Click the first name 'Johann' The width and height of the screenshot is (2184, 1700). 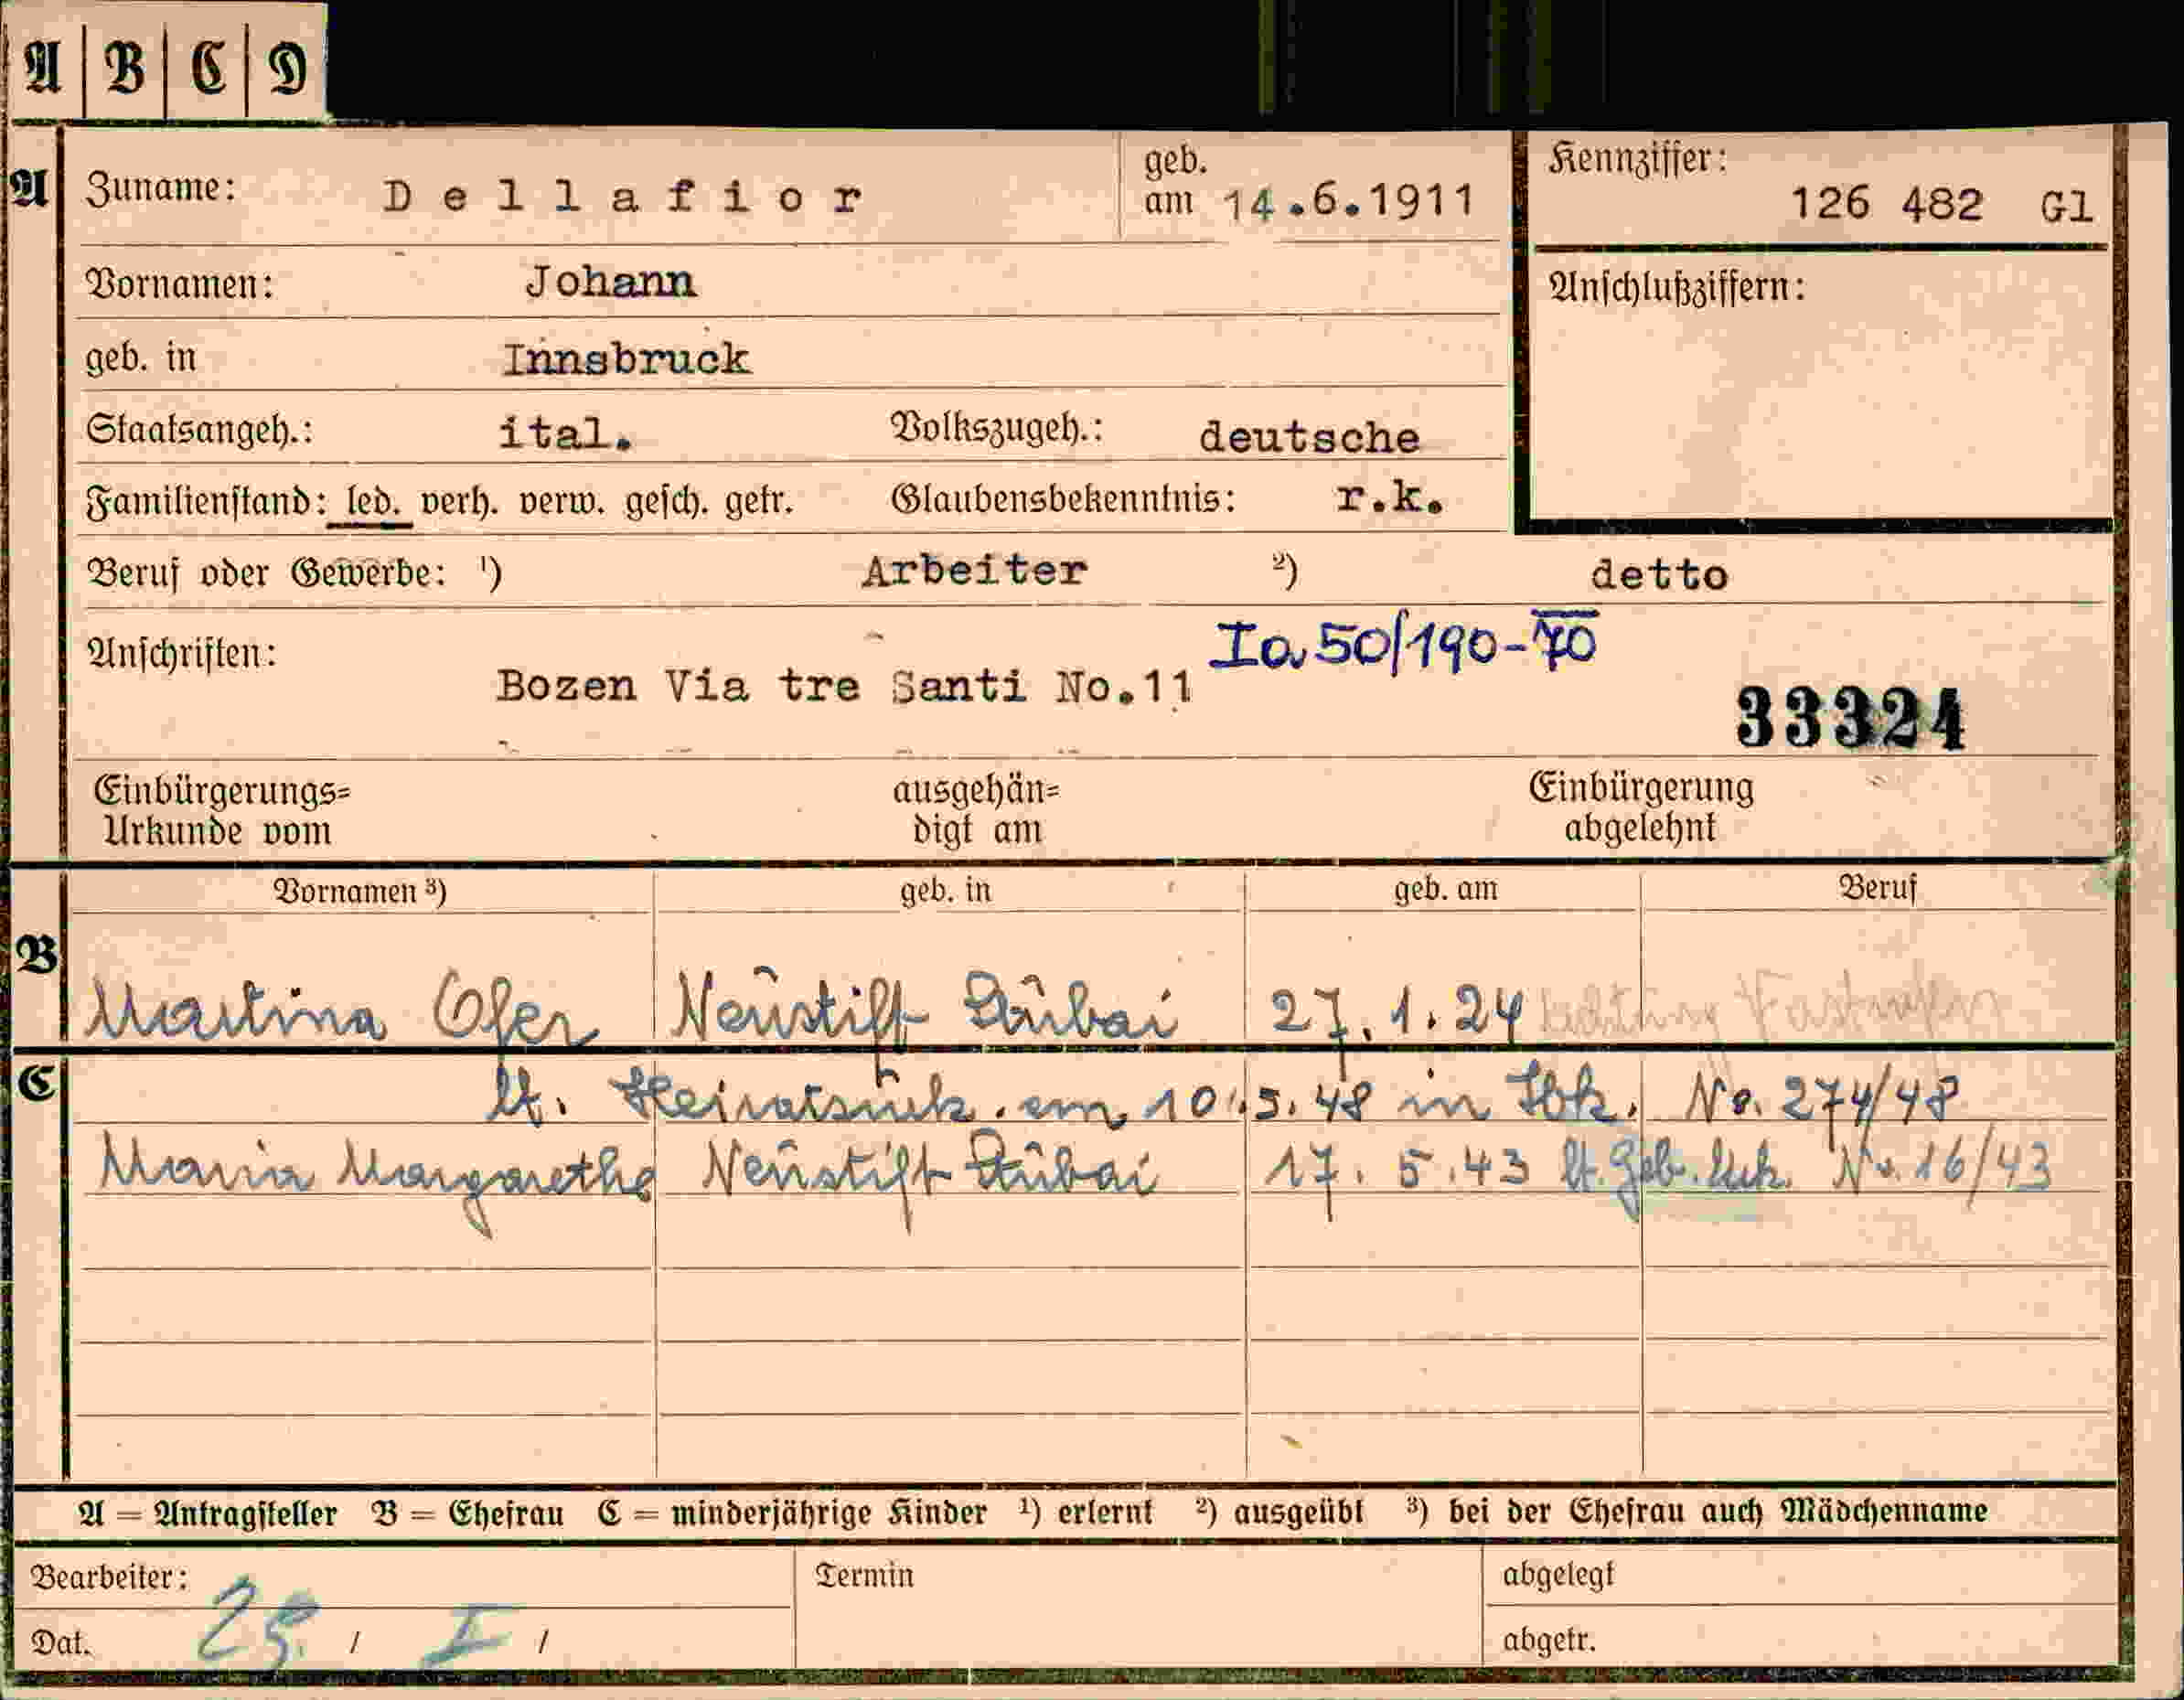tap(610, 283)
